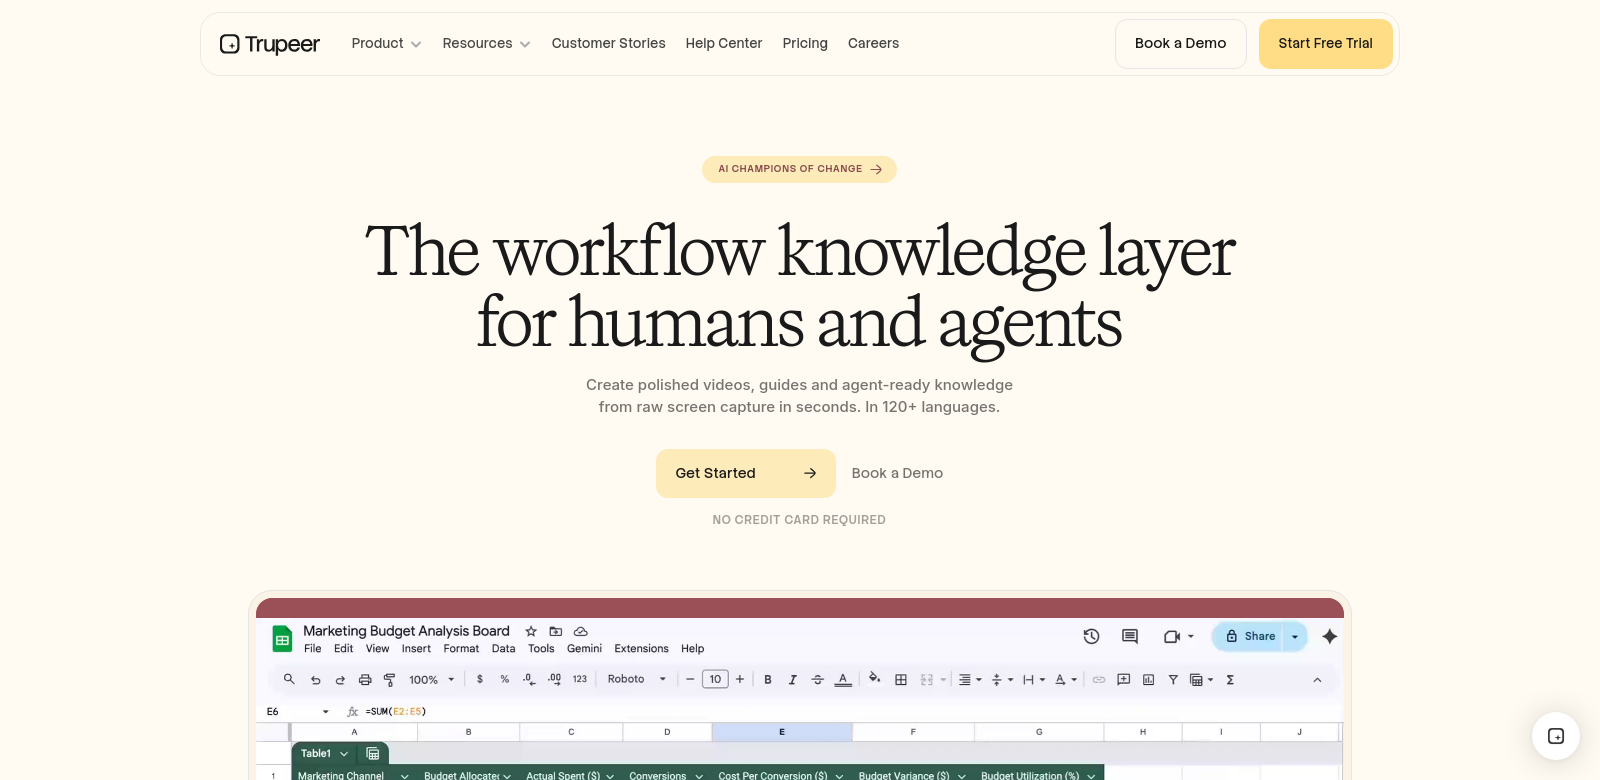Viewport: 1600px width, 780px height.
Task: Click the borders grid icon
Action: 901,680
